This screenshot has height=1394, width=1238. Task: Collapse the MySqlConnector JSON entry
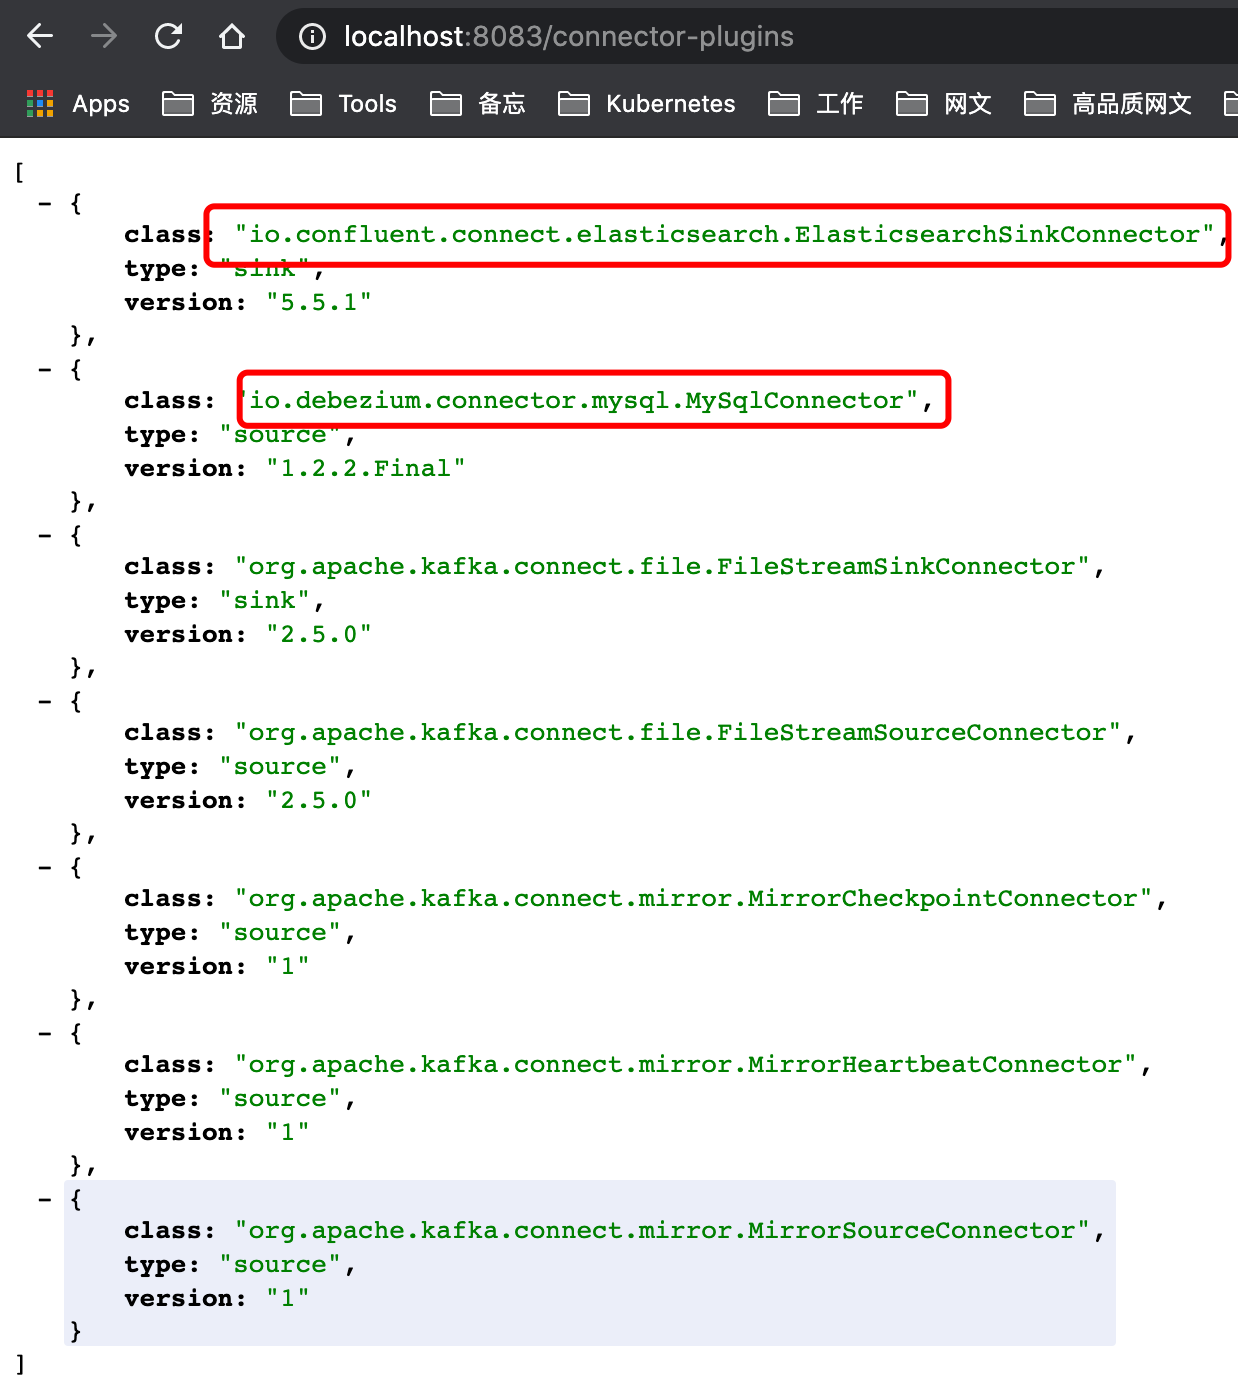click(44, 369)
